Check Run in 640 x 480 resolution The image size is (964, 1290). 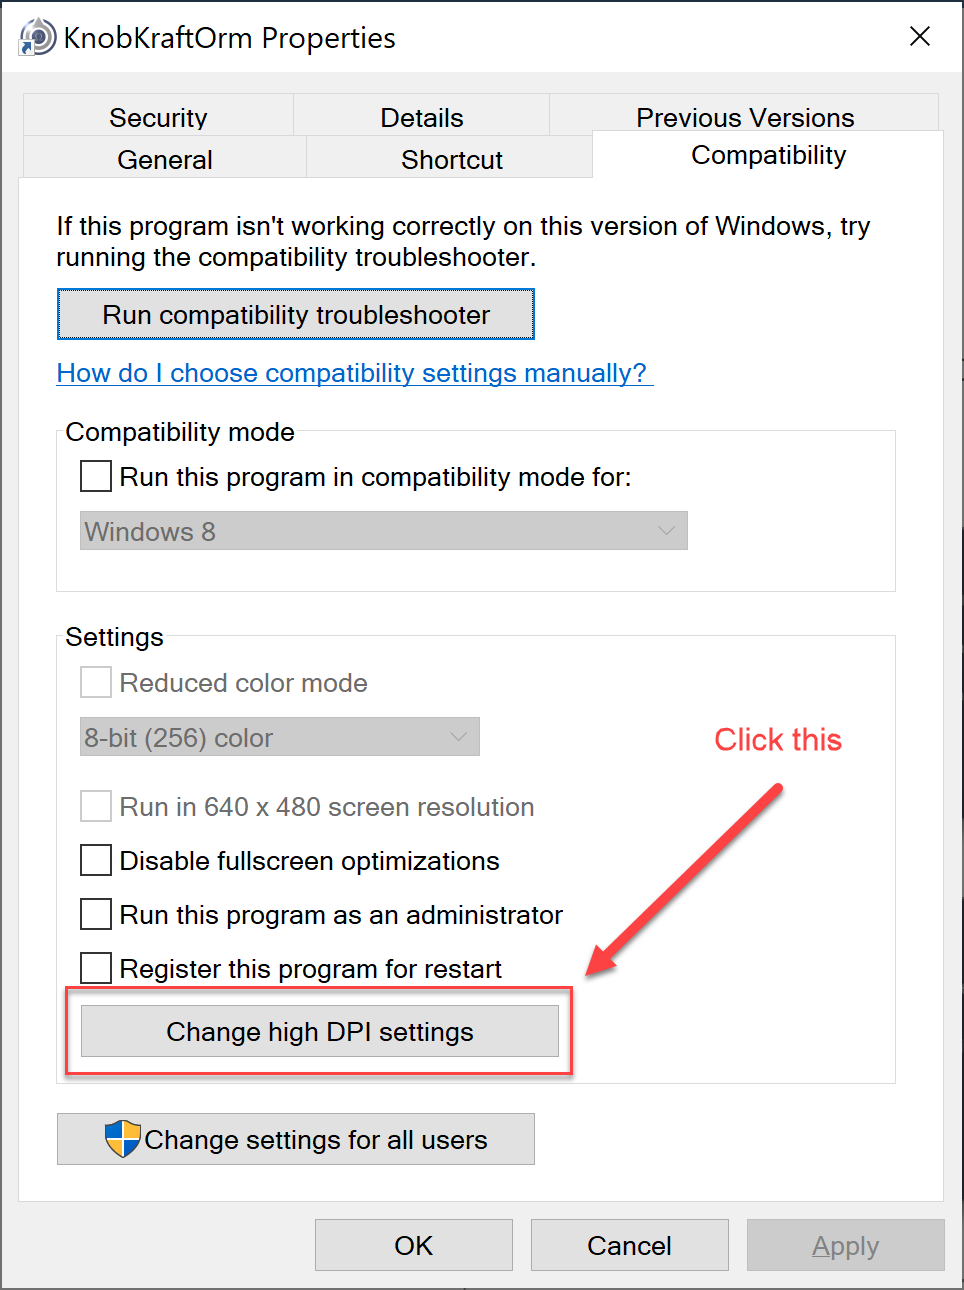[x=96, y=806]
